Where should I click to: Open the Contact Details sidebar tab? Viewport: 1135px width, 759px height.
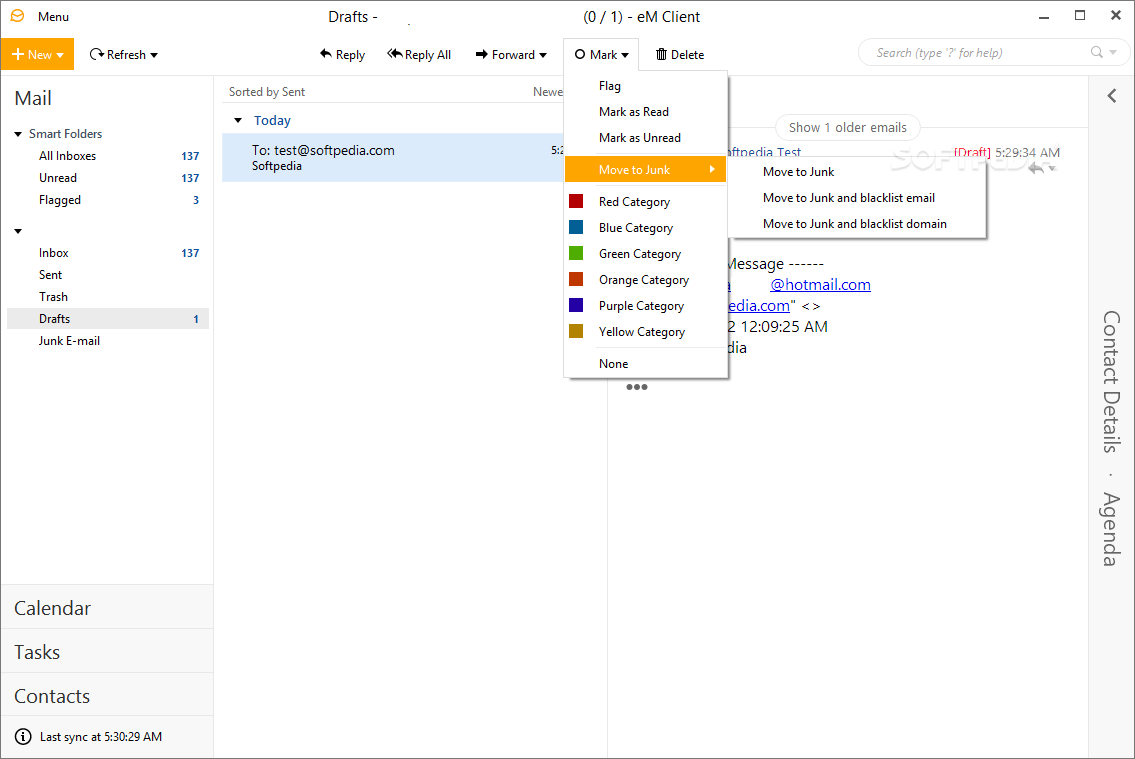(x=1112, y=381)
